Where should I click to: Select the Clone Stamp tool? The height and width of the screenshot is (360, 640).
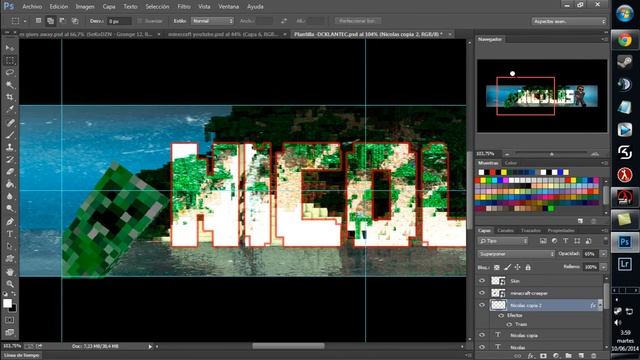[10, 147]
